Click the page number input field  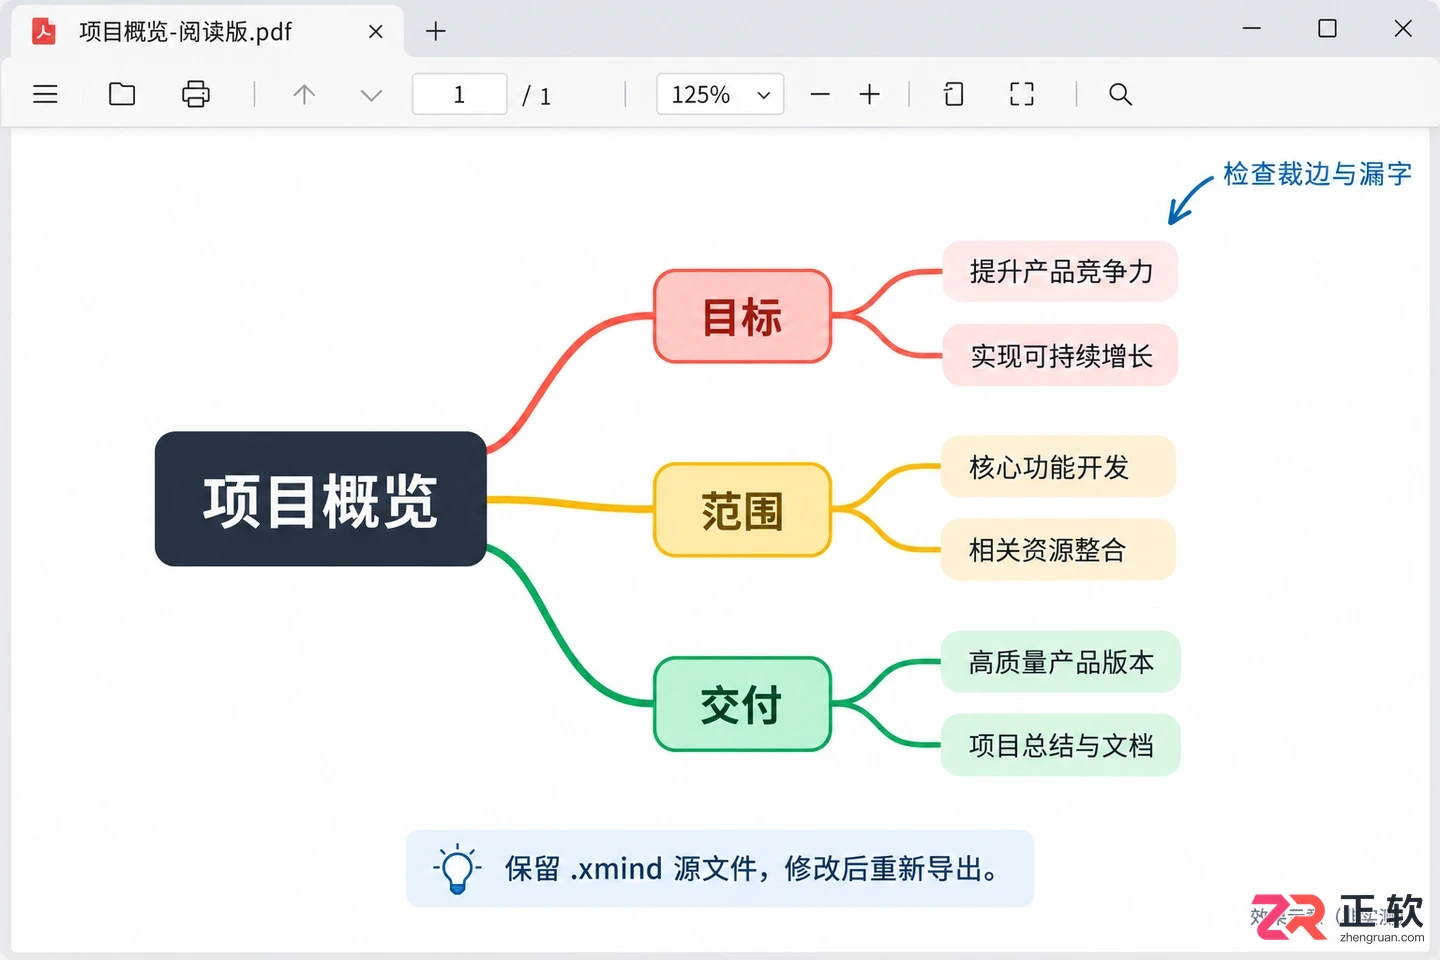(460, 95)
